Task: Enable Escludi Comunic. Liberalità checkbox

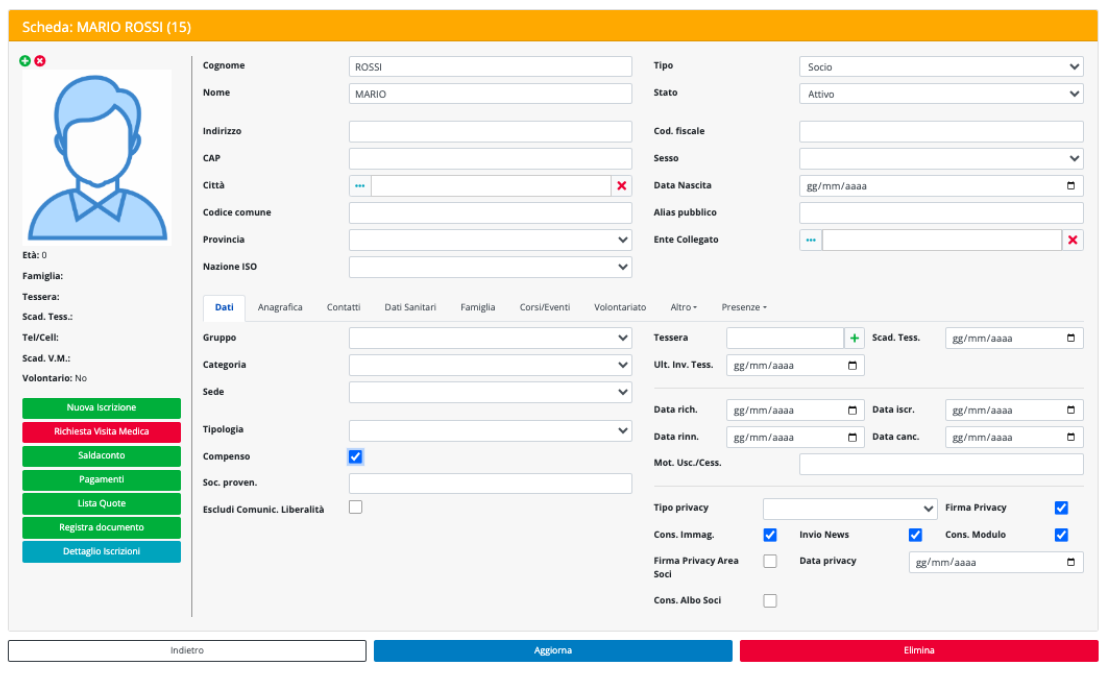Action: [x=356, y=507]
